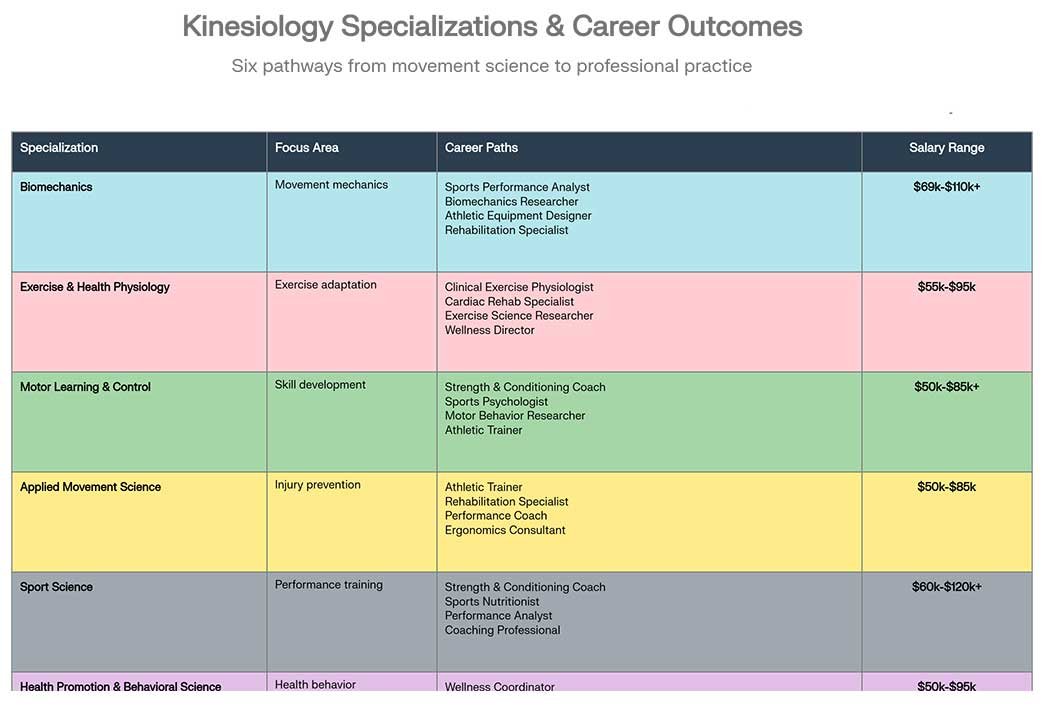Select the Sport Science row label
The width and height of the screenshot is (1042, 708).
click(x=56, y=587)
